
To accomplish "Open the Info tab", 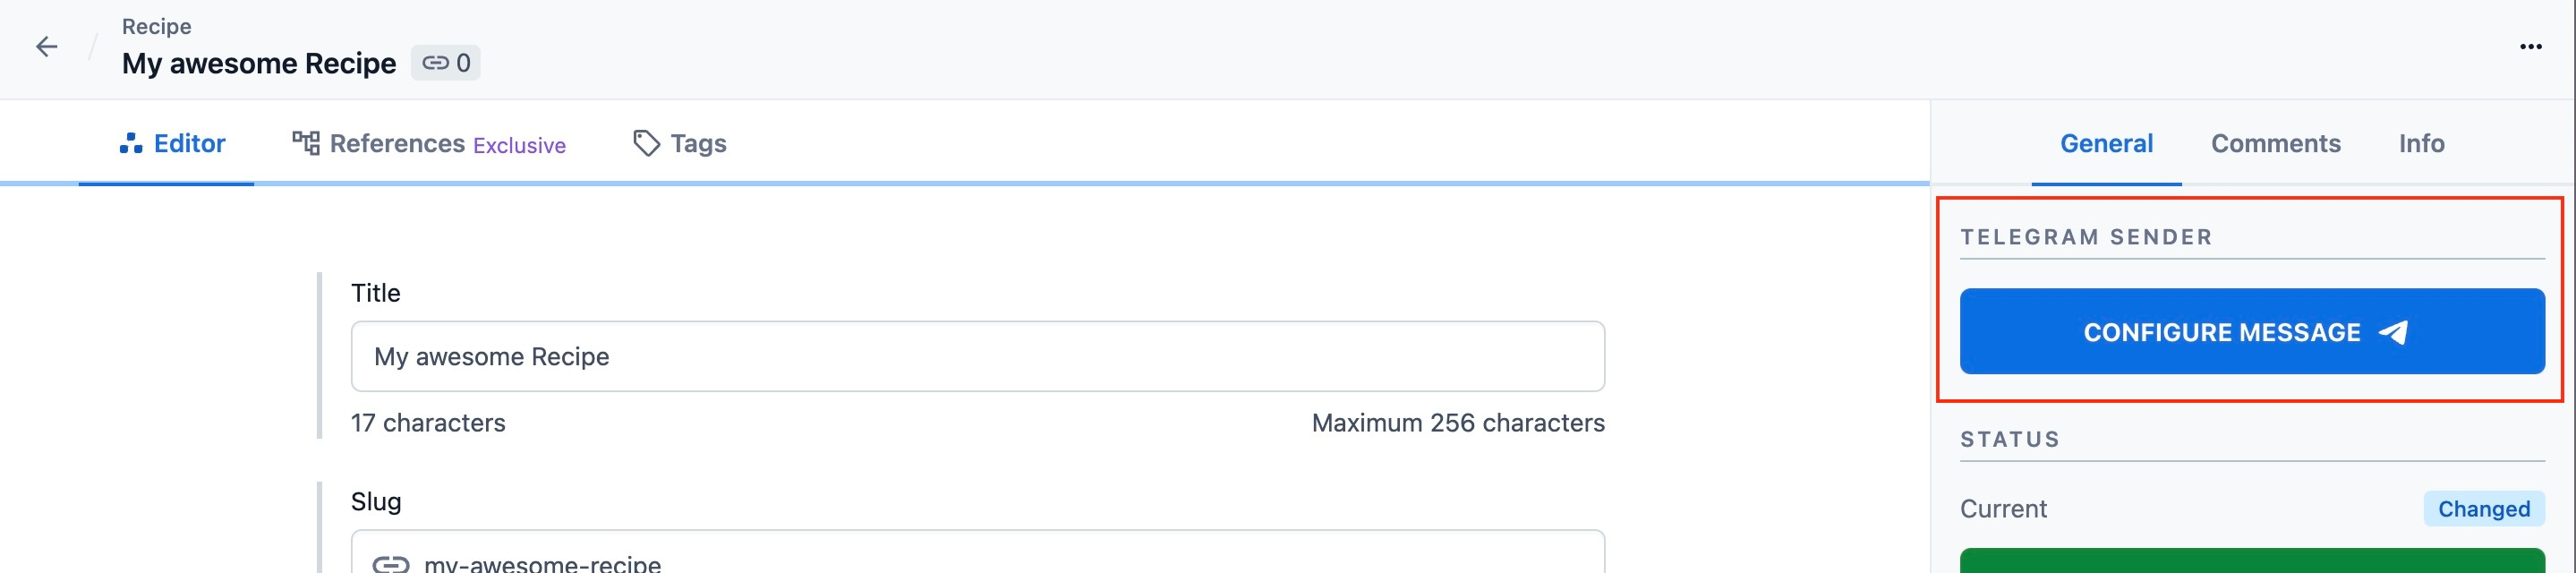I will (2420, 143).
